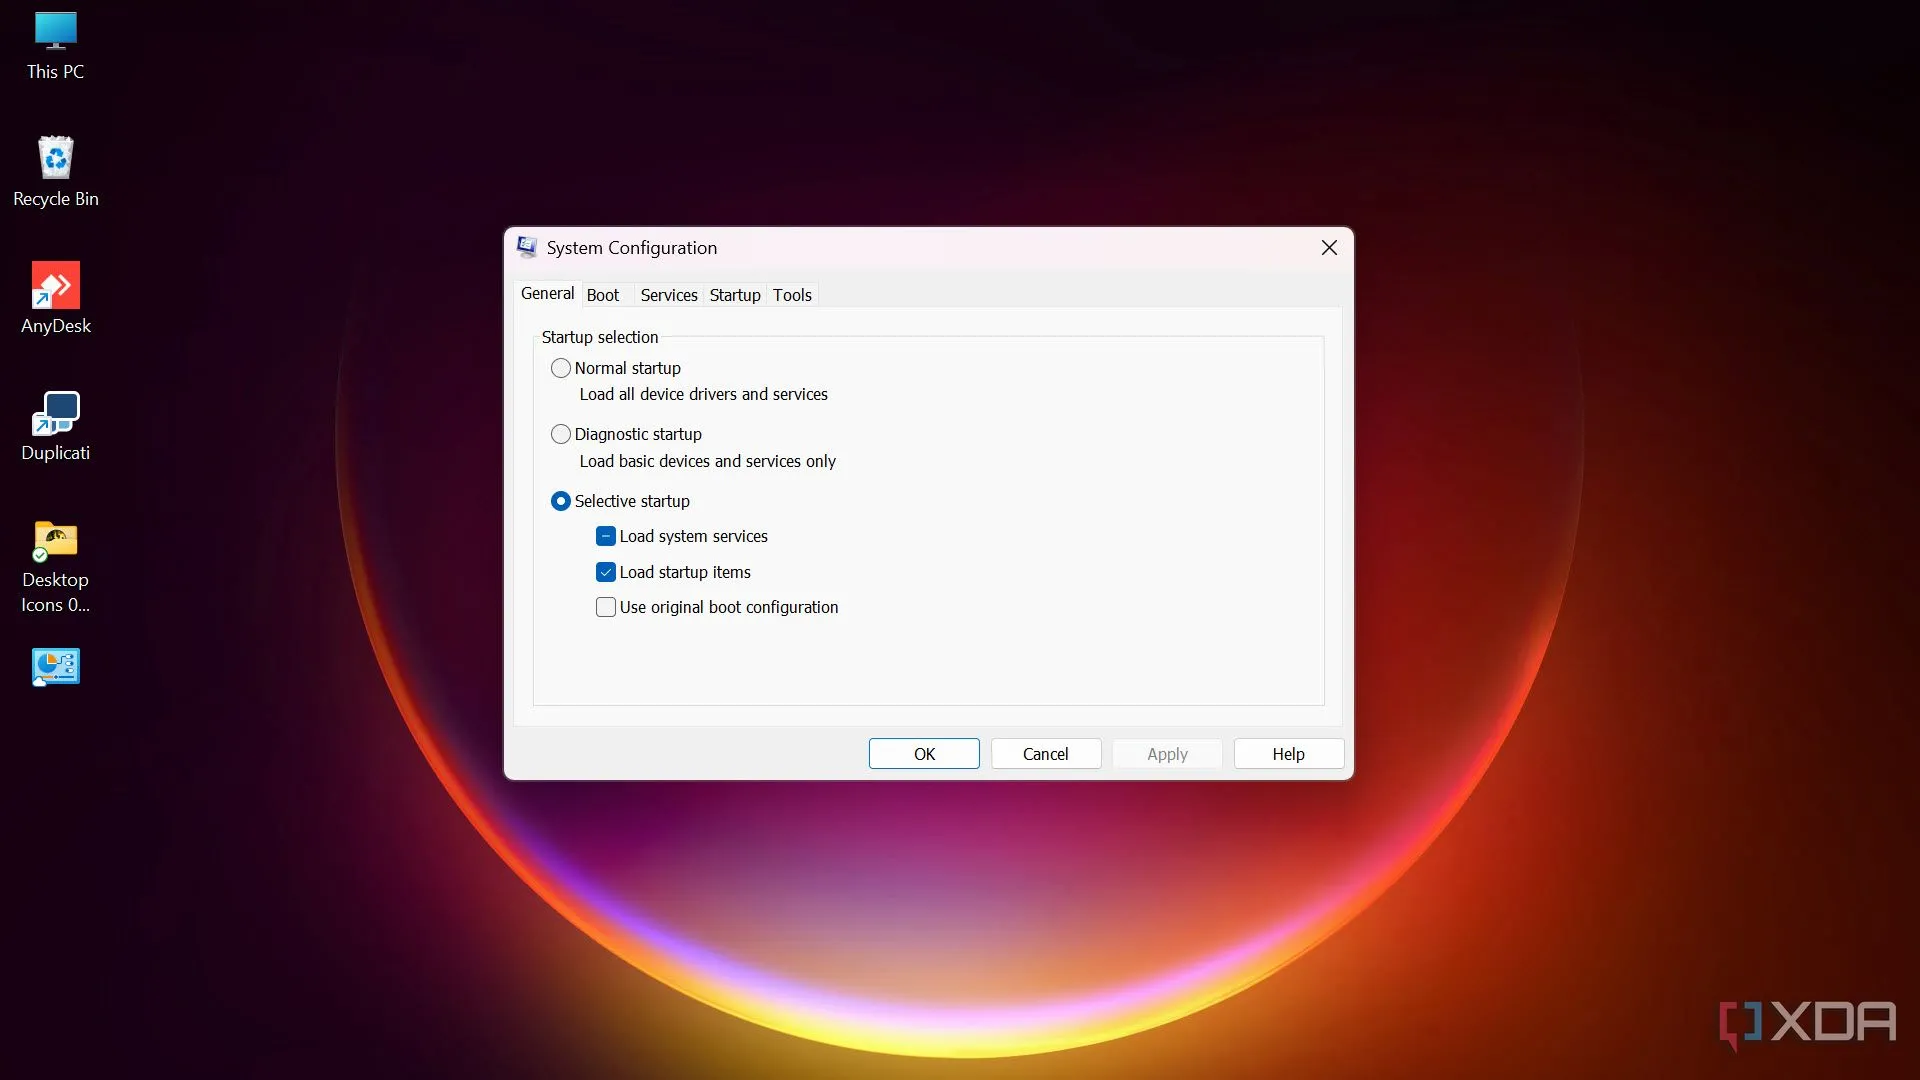Viewport: 1920px width, 1080px height.
Task: Click System Configuration title bar icon
Action: coord(527,247)
